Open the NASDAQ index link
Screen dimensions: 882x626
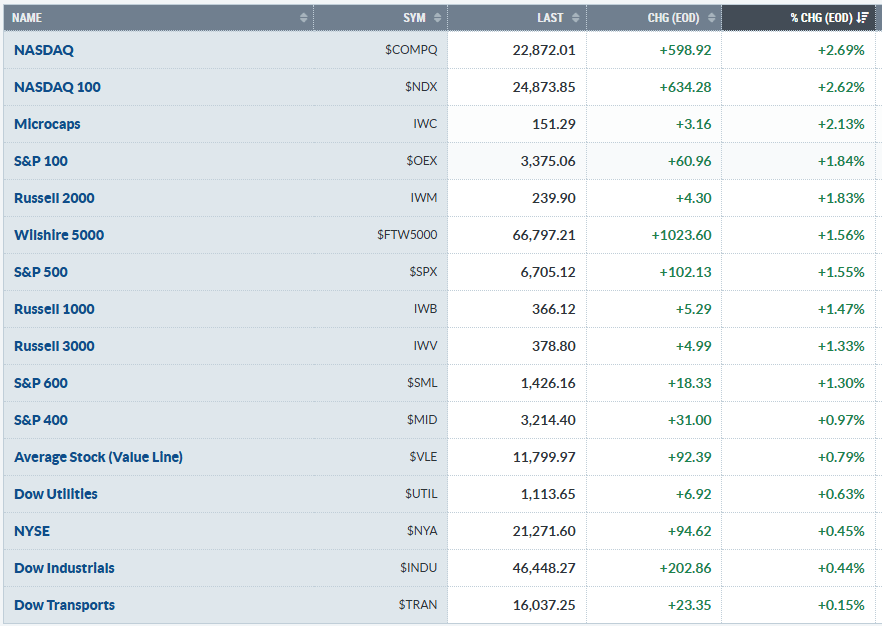(x=44, y=50)
